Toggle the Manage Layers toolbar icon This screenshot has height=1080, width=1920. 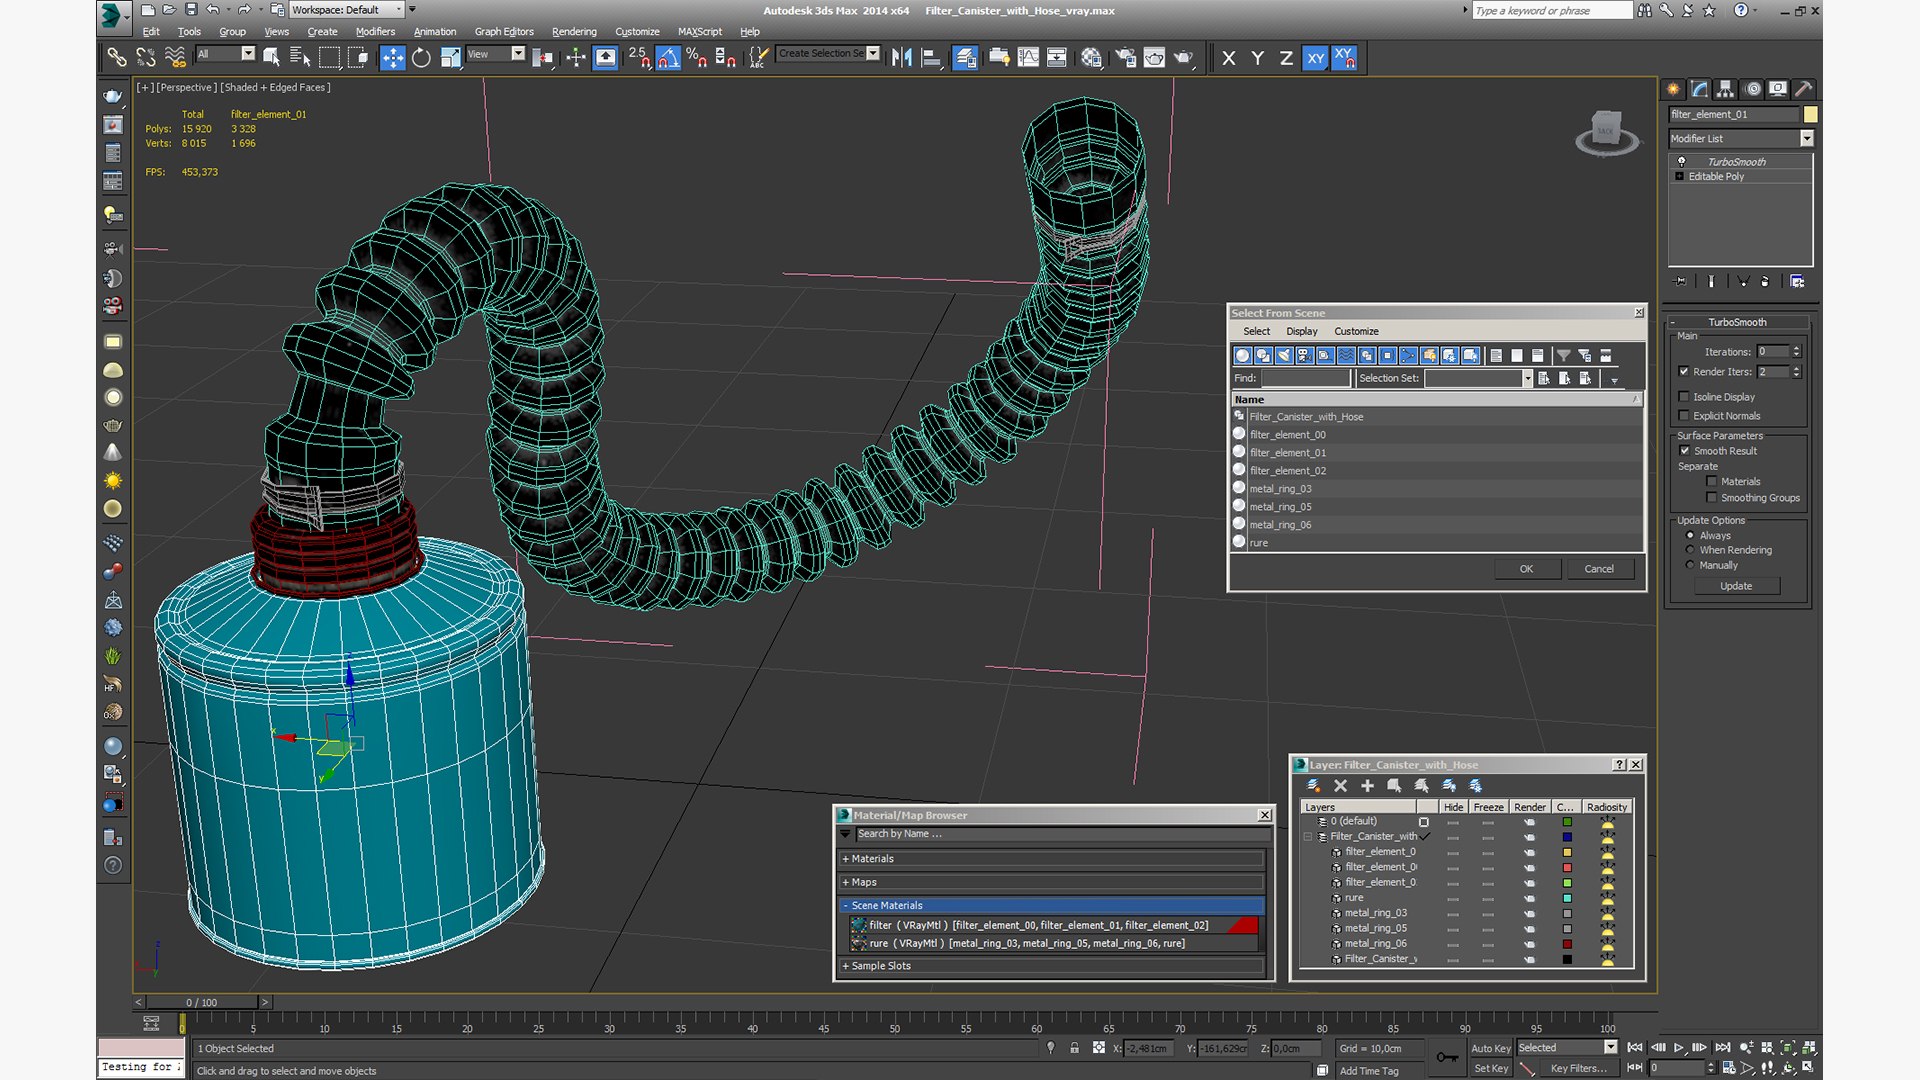tap(965, 58)
